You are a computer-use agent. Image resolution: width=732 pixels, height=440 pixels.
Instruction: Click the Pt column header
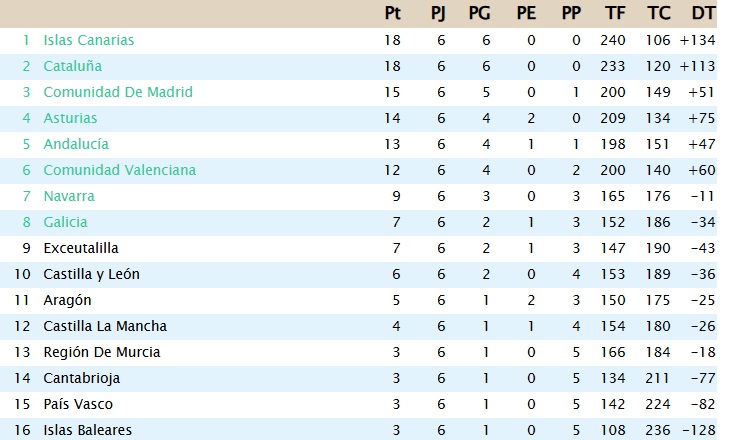[x=392, y=14]
